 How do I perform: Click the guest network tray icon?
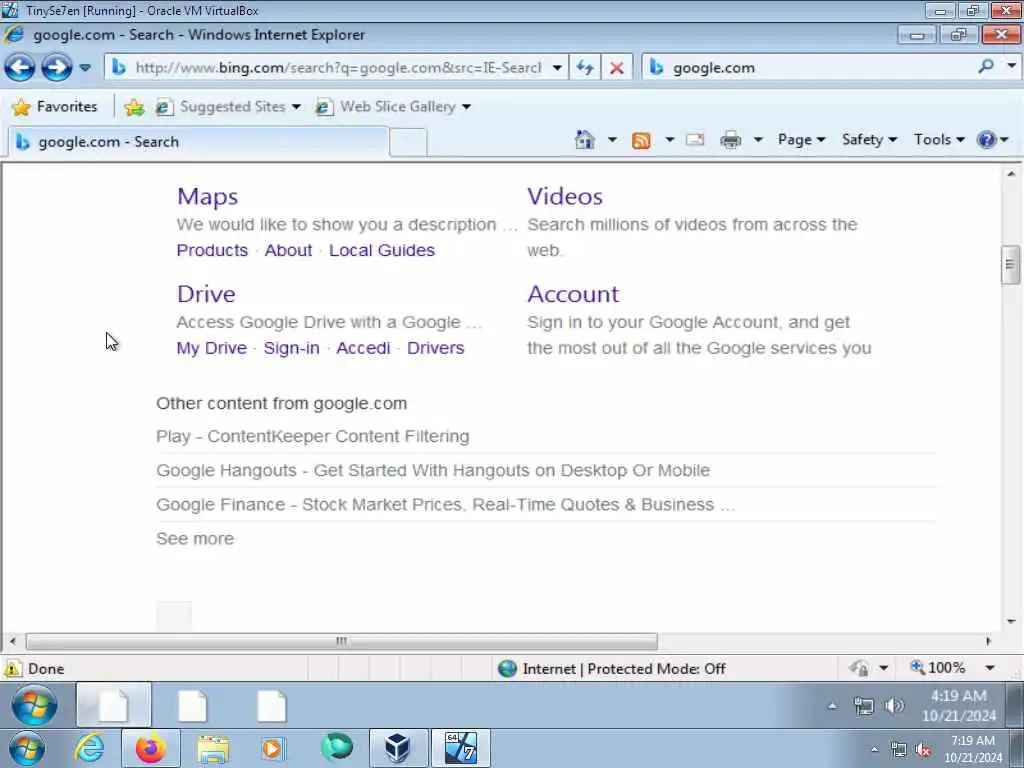coord(863,706)
